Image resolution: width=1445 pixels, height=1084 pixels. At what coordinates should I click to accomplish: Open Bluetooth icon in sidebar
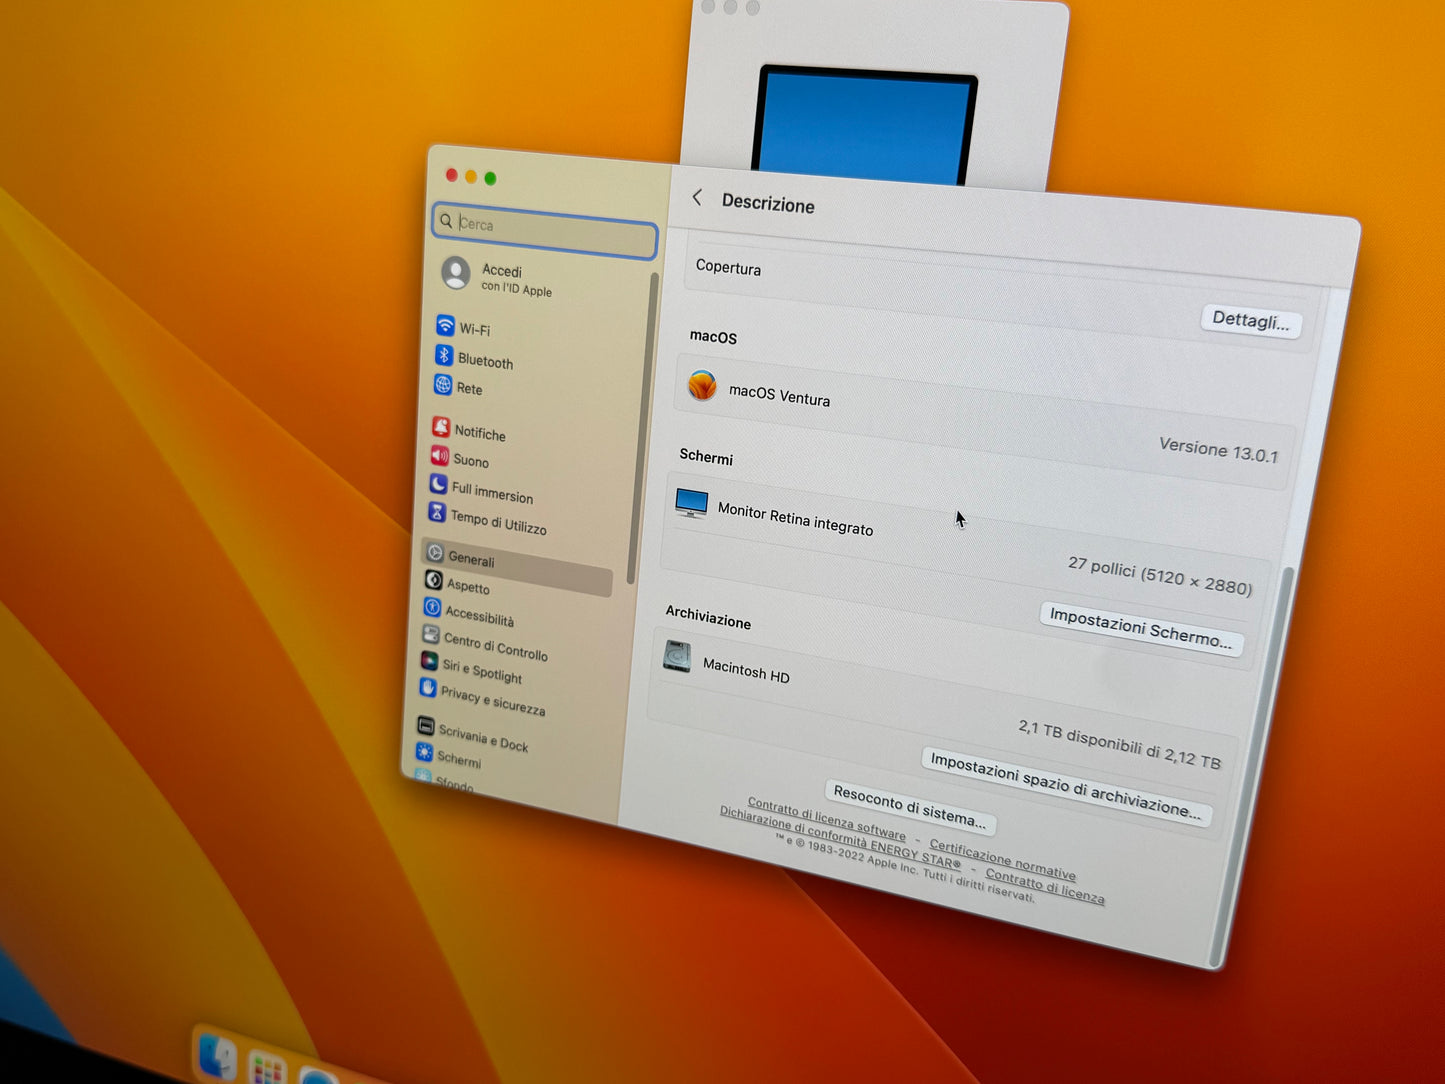(444, 355)
